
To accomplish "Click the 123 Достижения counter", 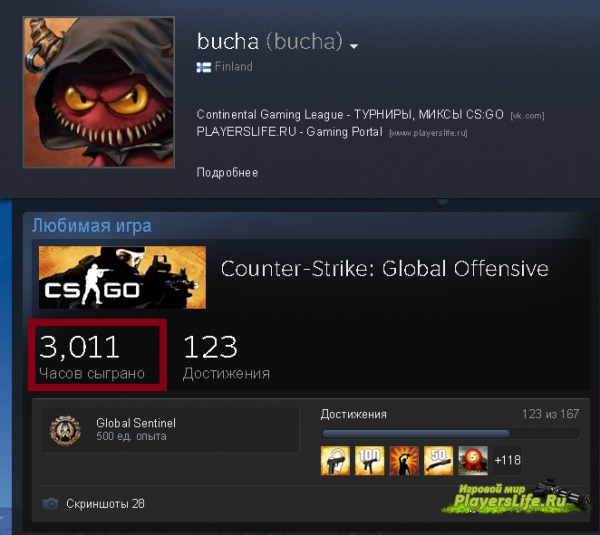I will [227, 357].
